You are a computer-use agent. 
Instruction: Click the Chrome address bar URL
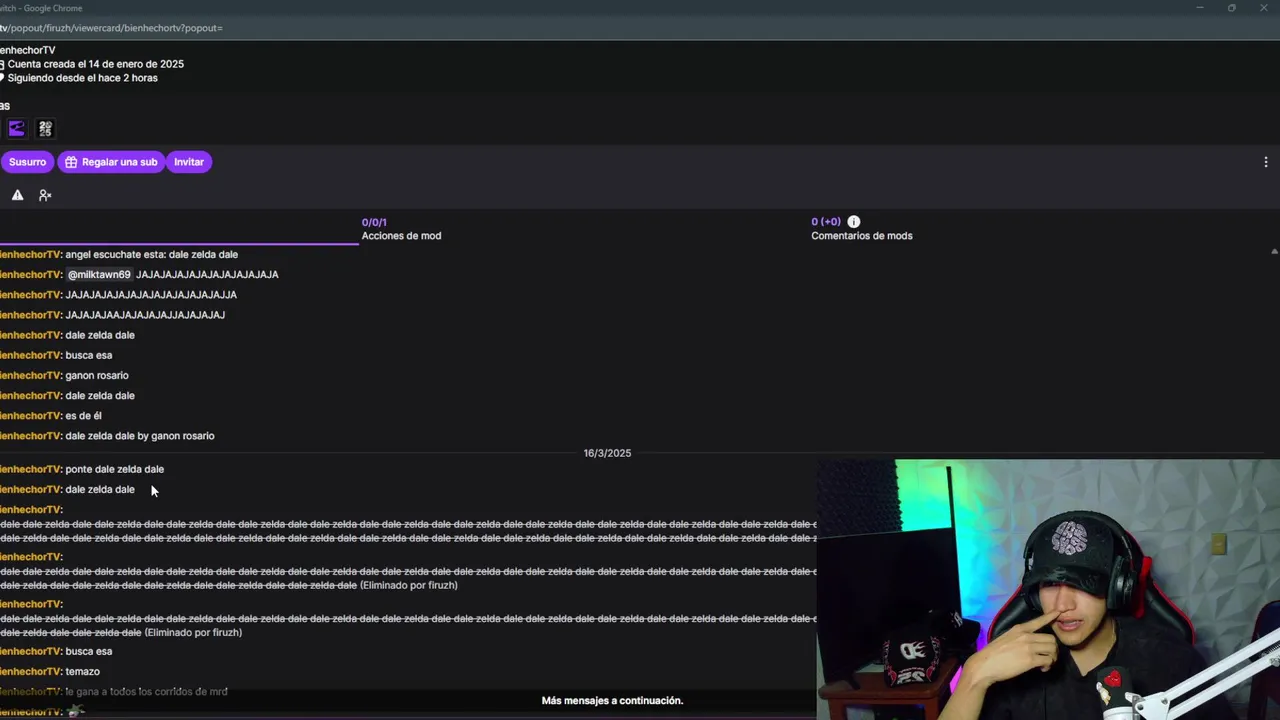click(111, 28)
